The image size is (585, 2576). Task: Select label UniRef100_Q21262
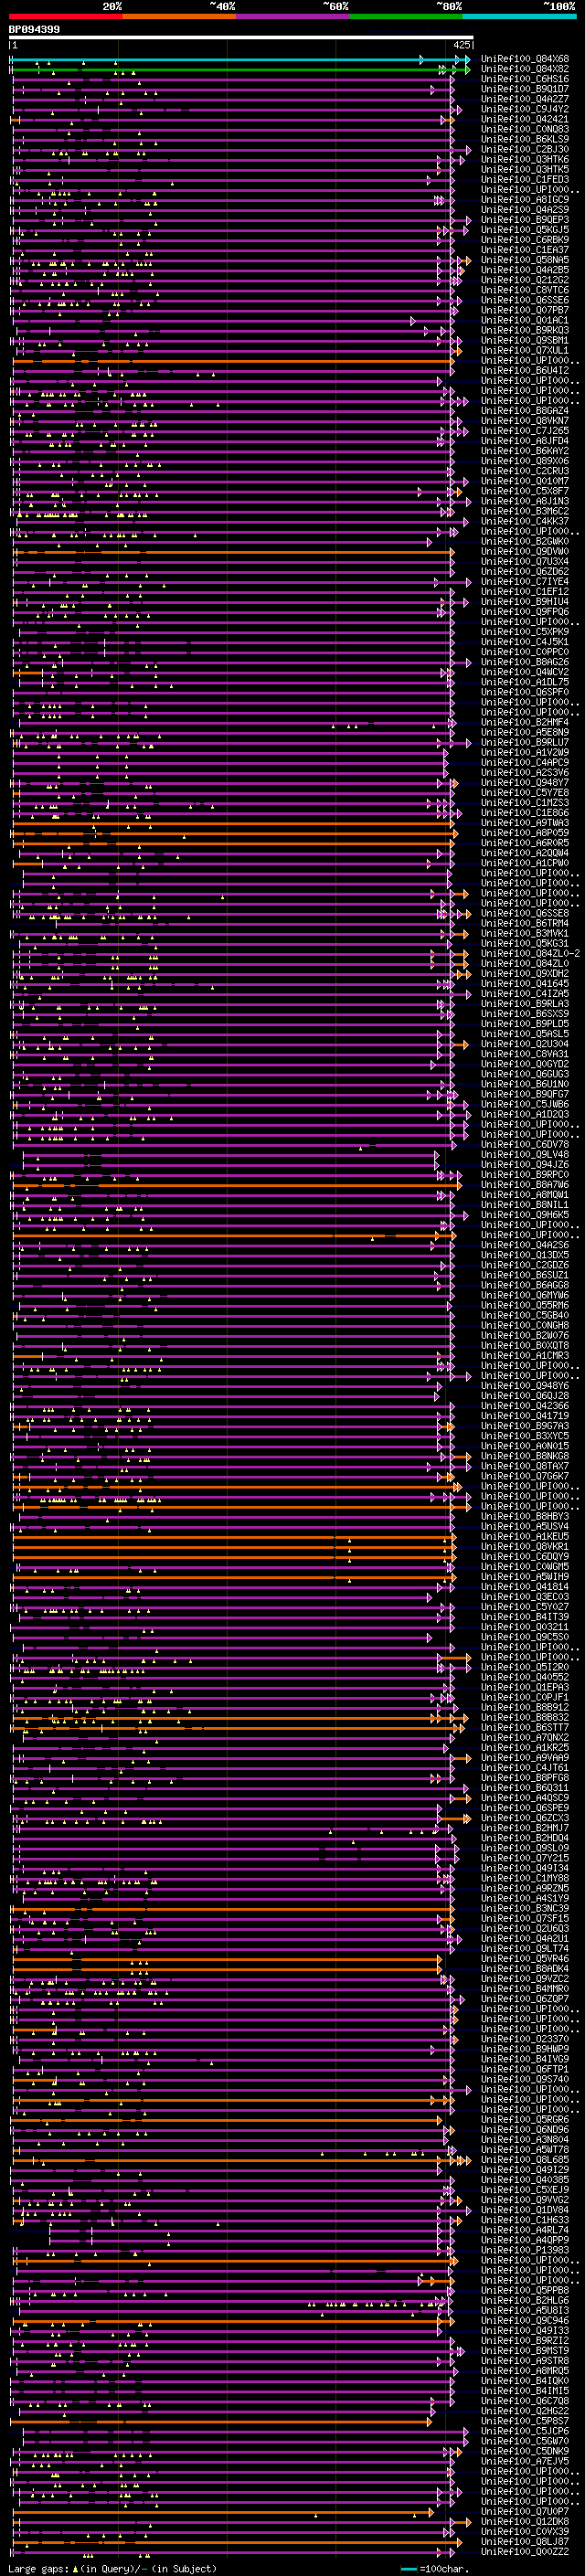pos(525,279)
